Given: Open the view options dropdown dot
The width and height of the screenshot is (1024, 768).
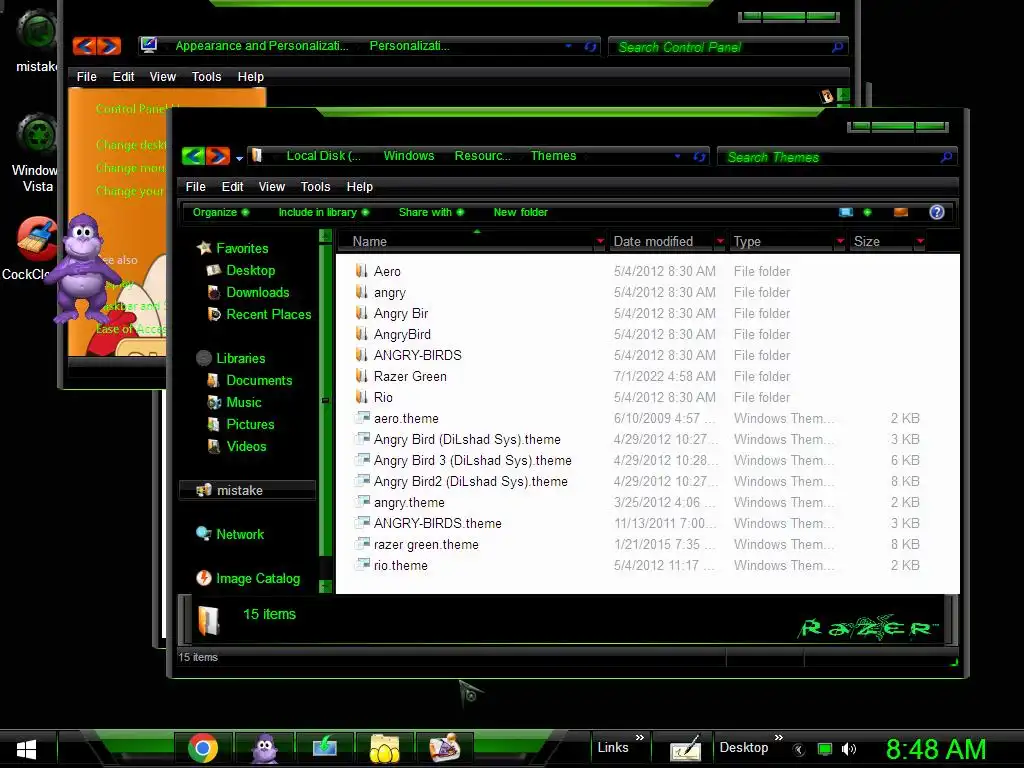Looking at the screenshot, I should point(867,212).
